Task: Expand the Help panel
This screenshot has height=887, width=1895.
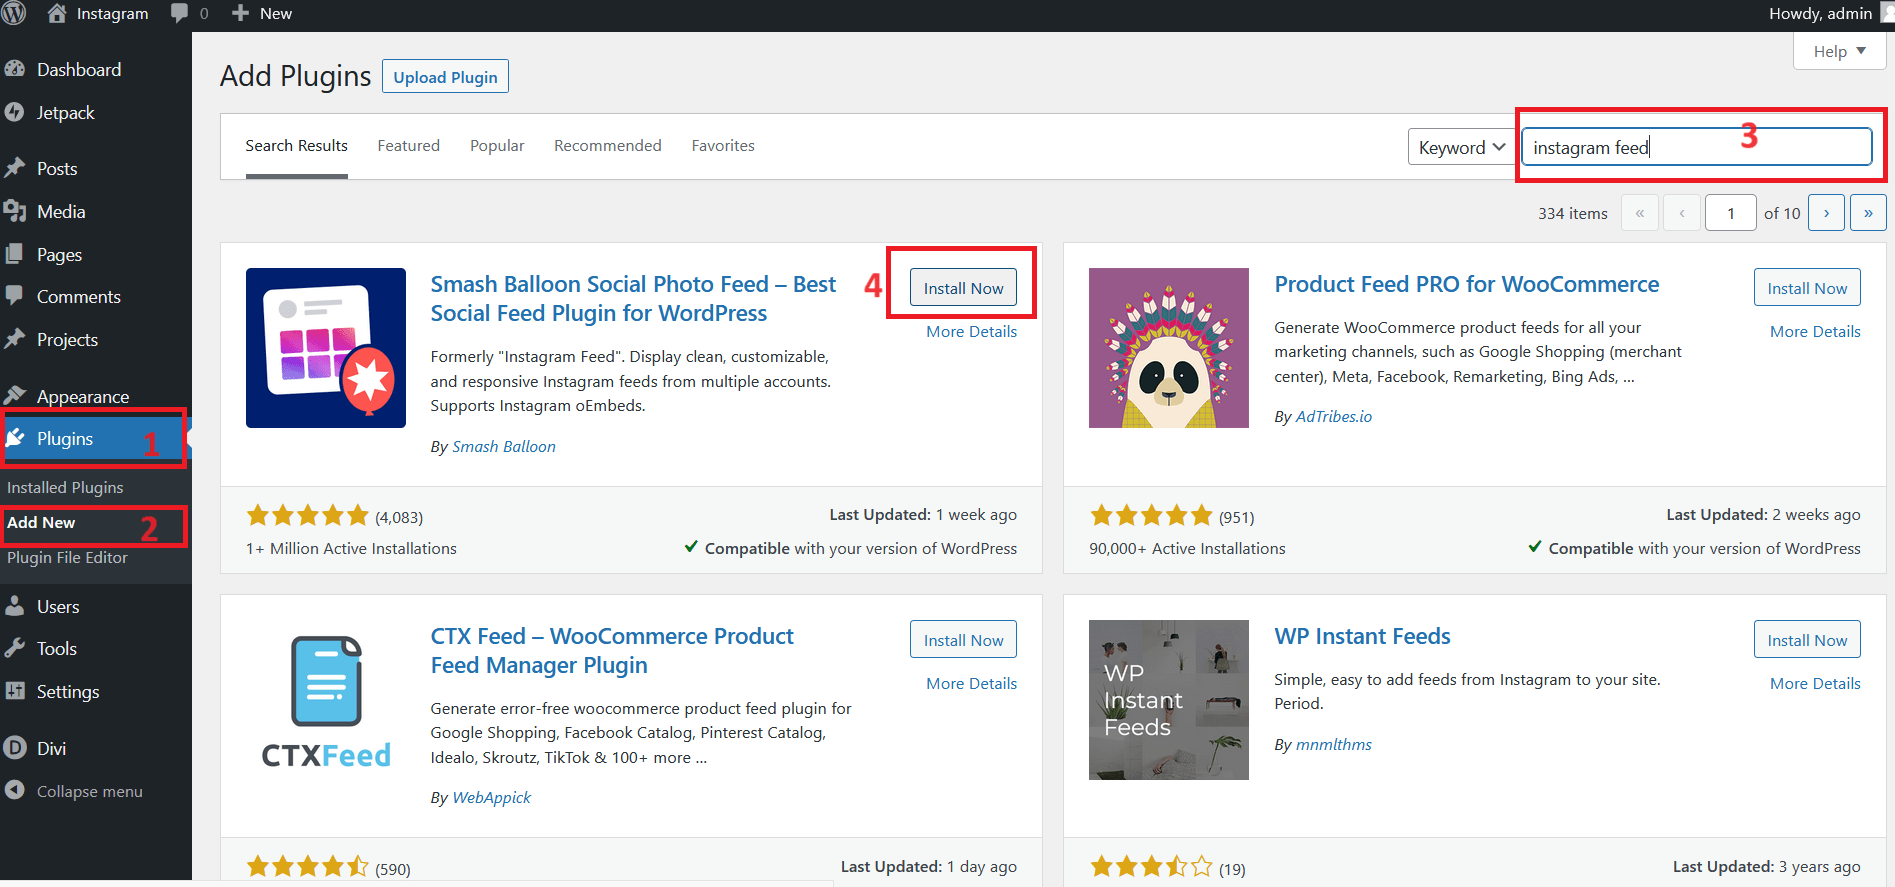Action: point(1840,51)
